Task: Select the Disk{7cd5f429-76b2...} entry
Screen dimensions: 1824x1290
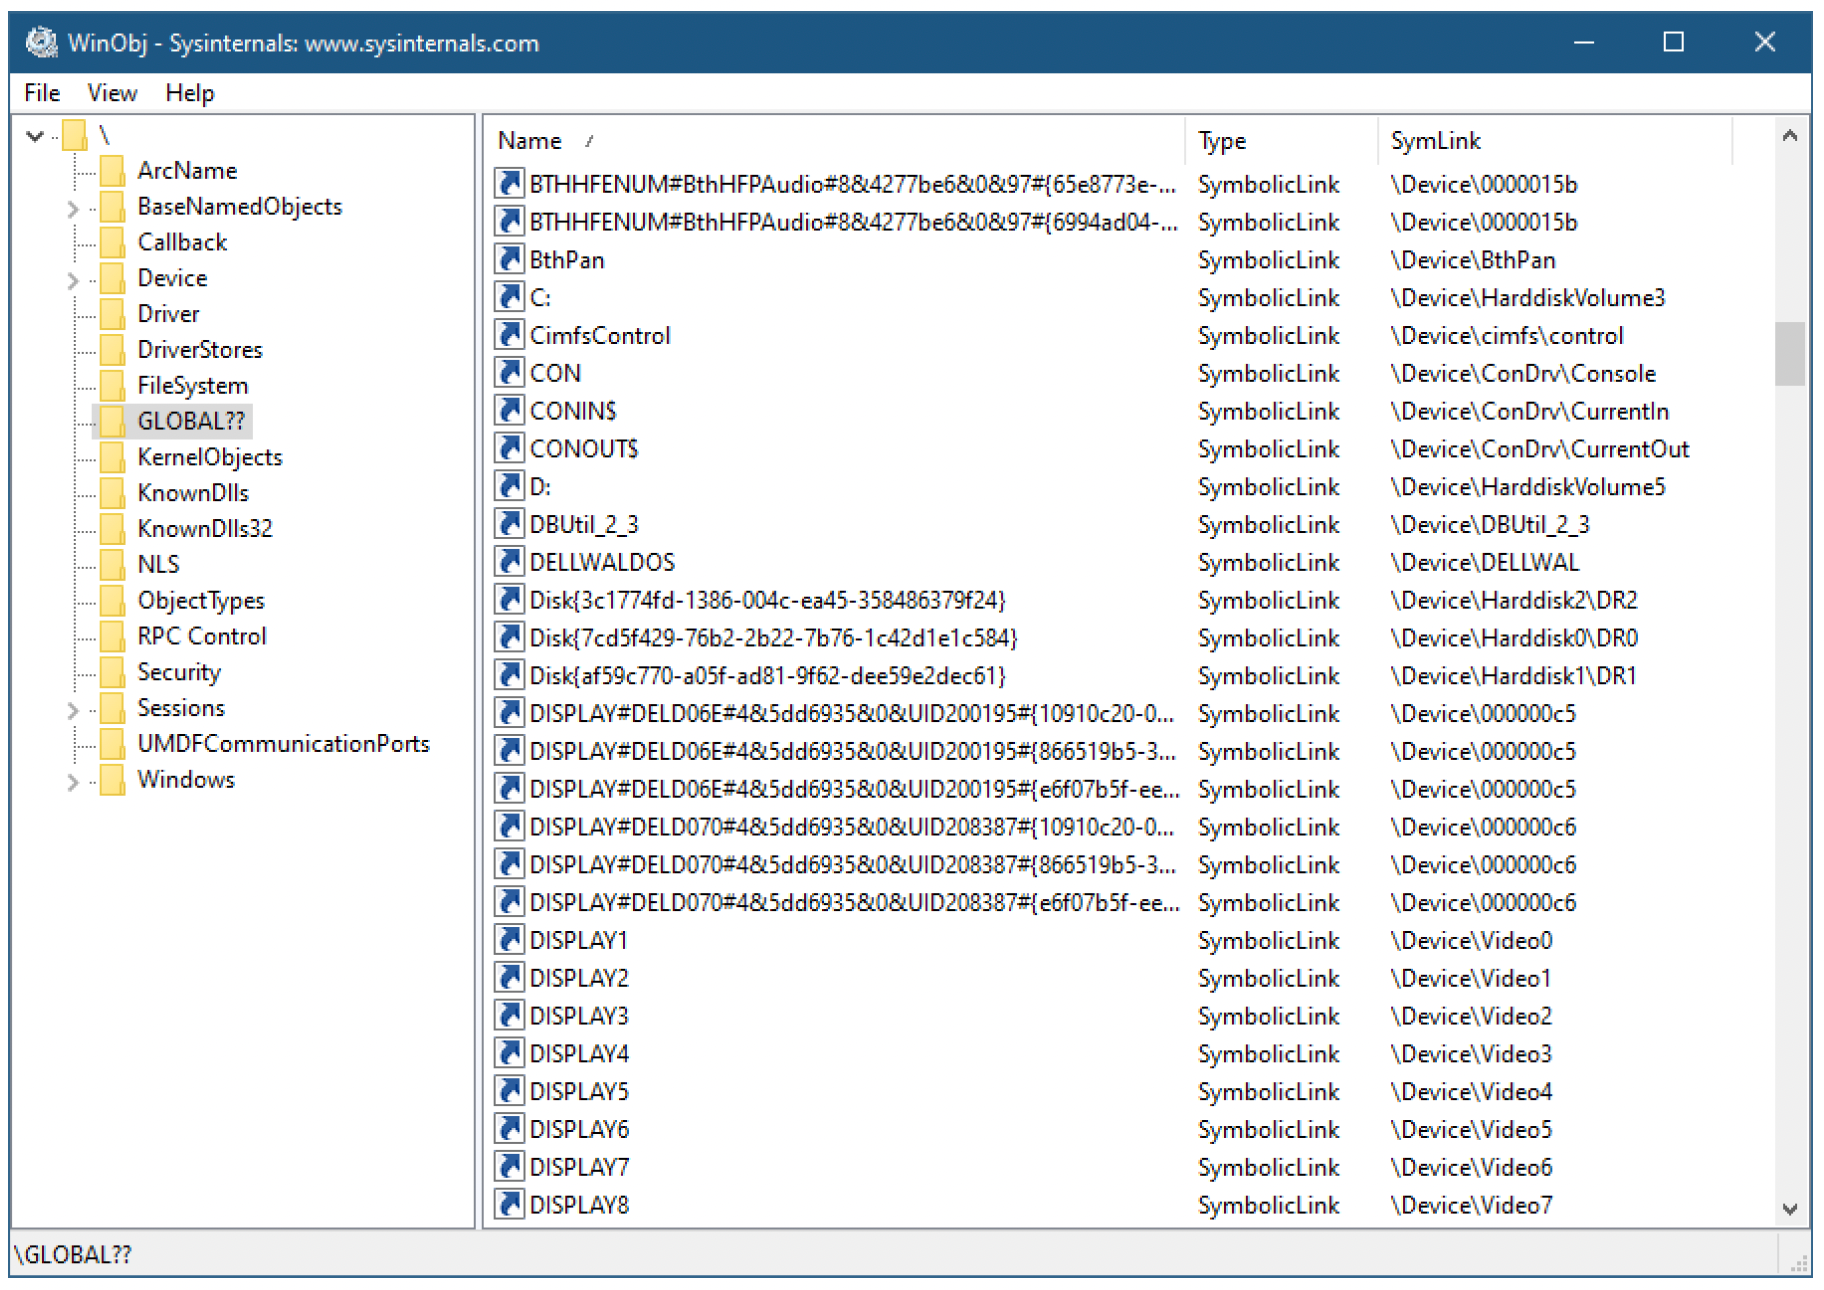Action: click(773, 638)
